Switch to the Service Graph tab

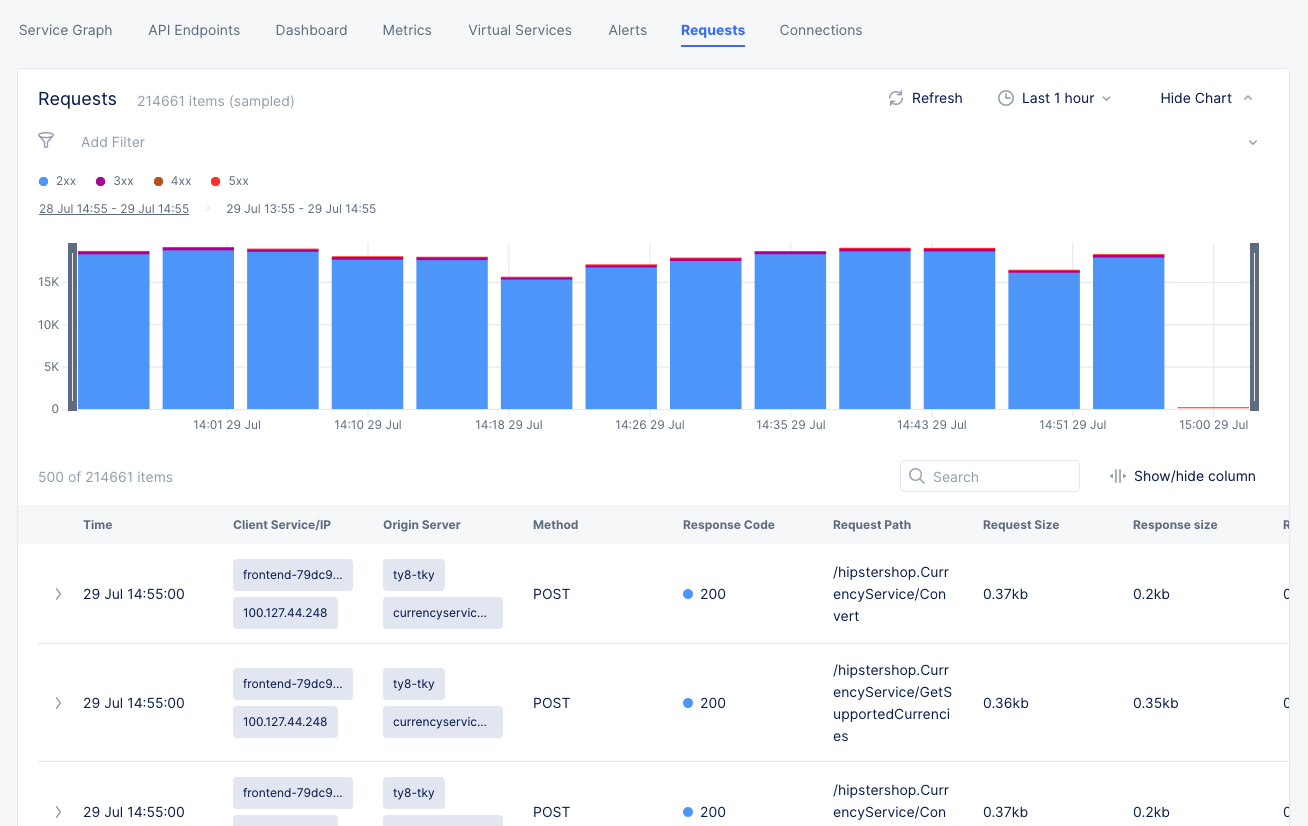tap(66, 30)
